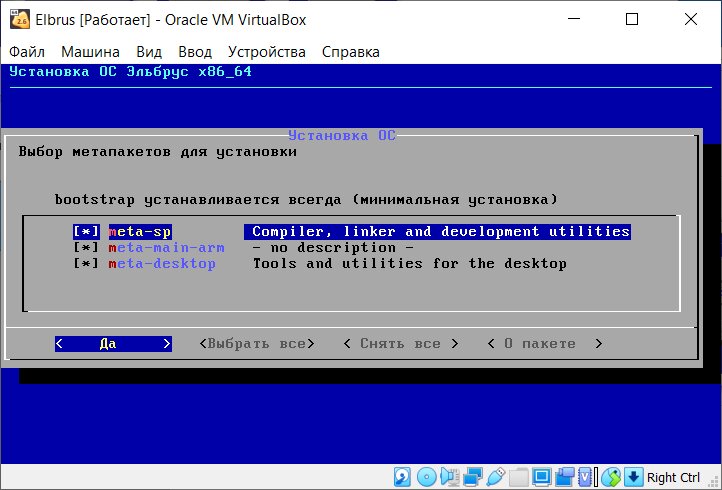Open the USB devices status icon
The height and width of the screenshot is (490, 722).
[496, 477]
